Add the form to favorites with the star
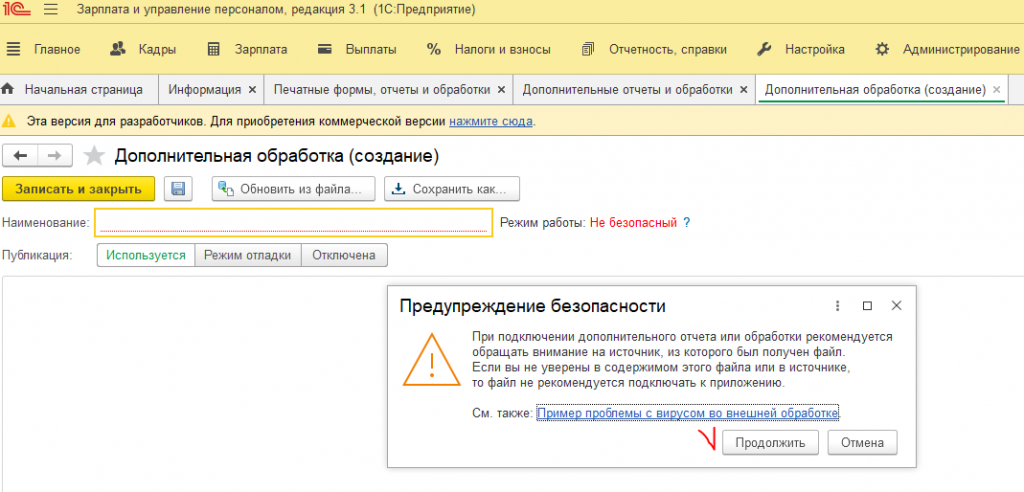Screen dimensions: 1024x492 (x=95, y=156)
